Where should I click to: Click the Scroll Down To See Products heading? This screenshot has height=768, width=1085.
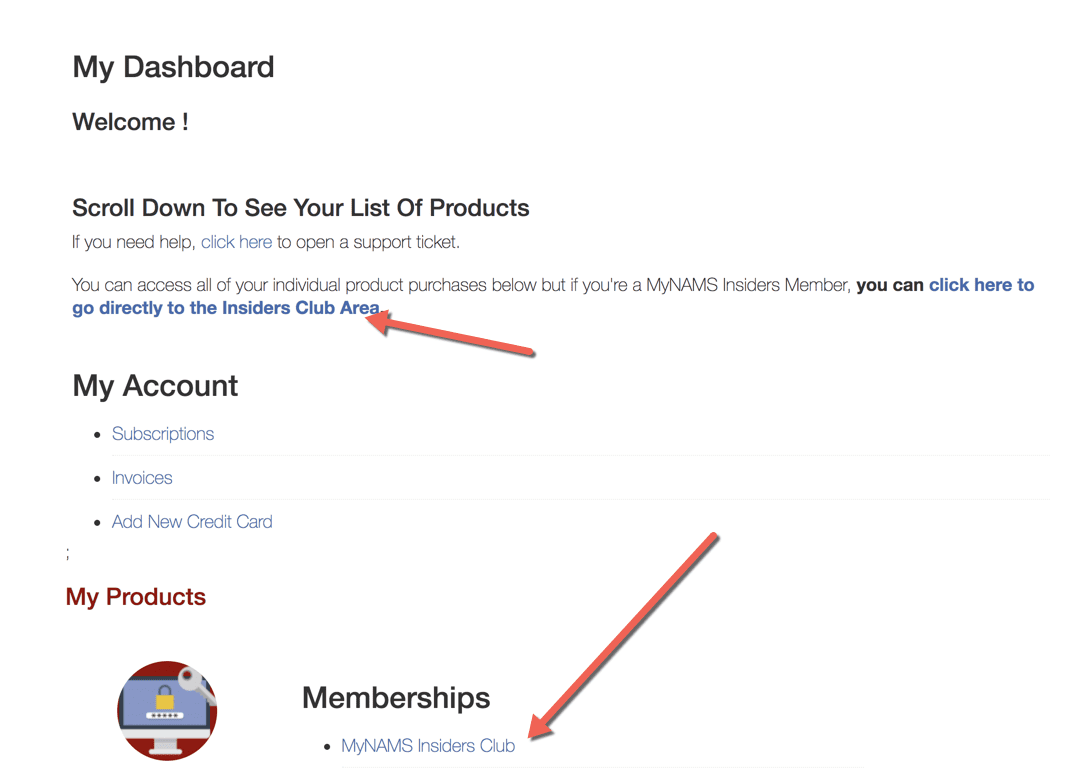pos(301,208)
